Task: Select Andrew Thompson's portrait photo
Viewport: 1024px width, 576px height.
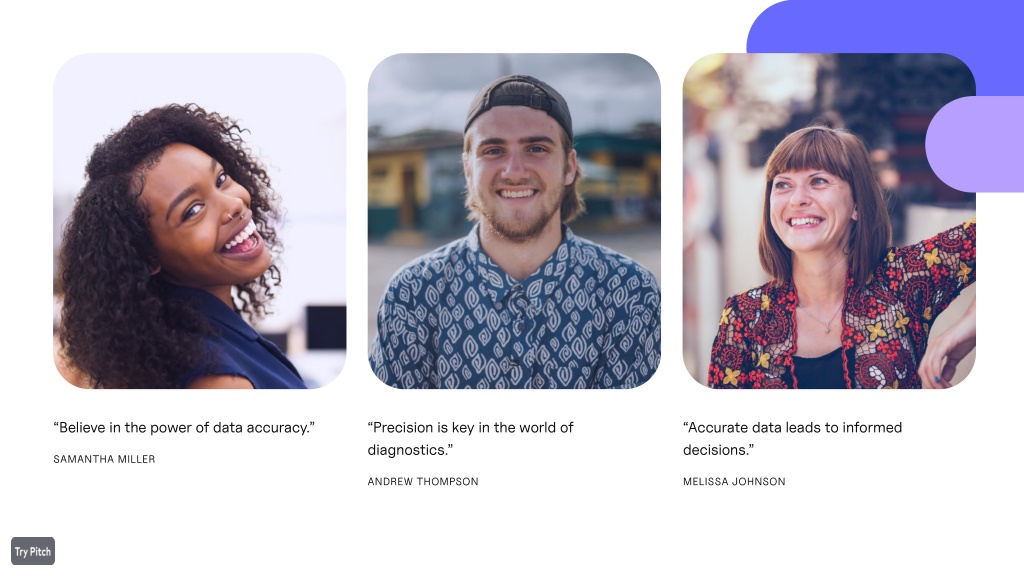Action: pos(514,221)
